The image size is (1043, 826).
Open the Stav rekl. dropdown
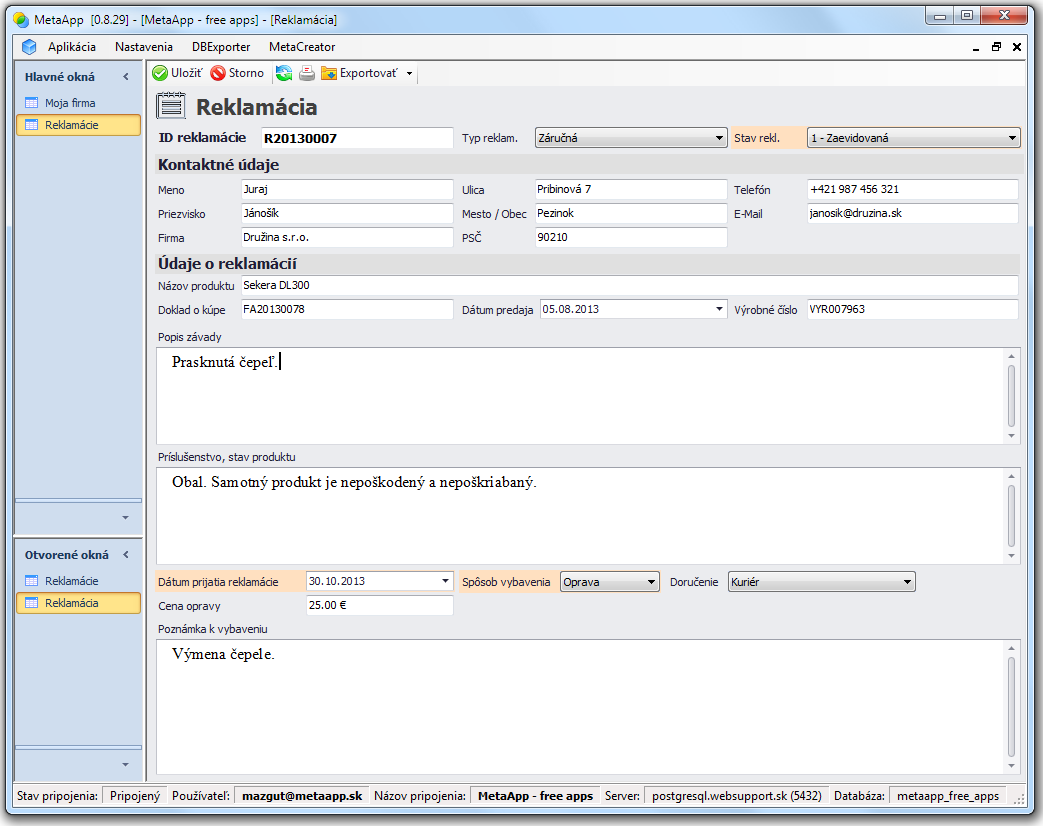pos(1012,138)
